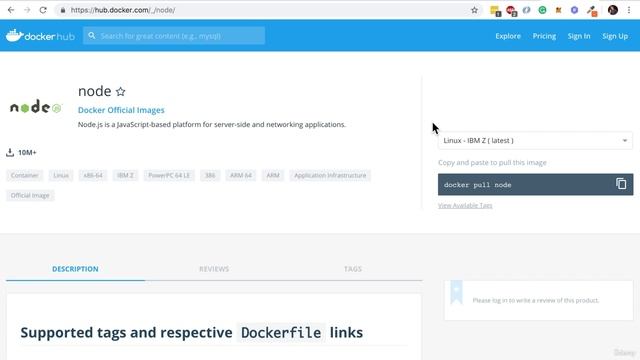Image resolution: width=640 pixels, height=360 pixels.
Task: Copy the docker pull node command
Action: tap(621, 184)
